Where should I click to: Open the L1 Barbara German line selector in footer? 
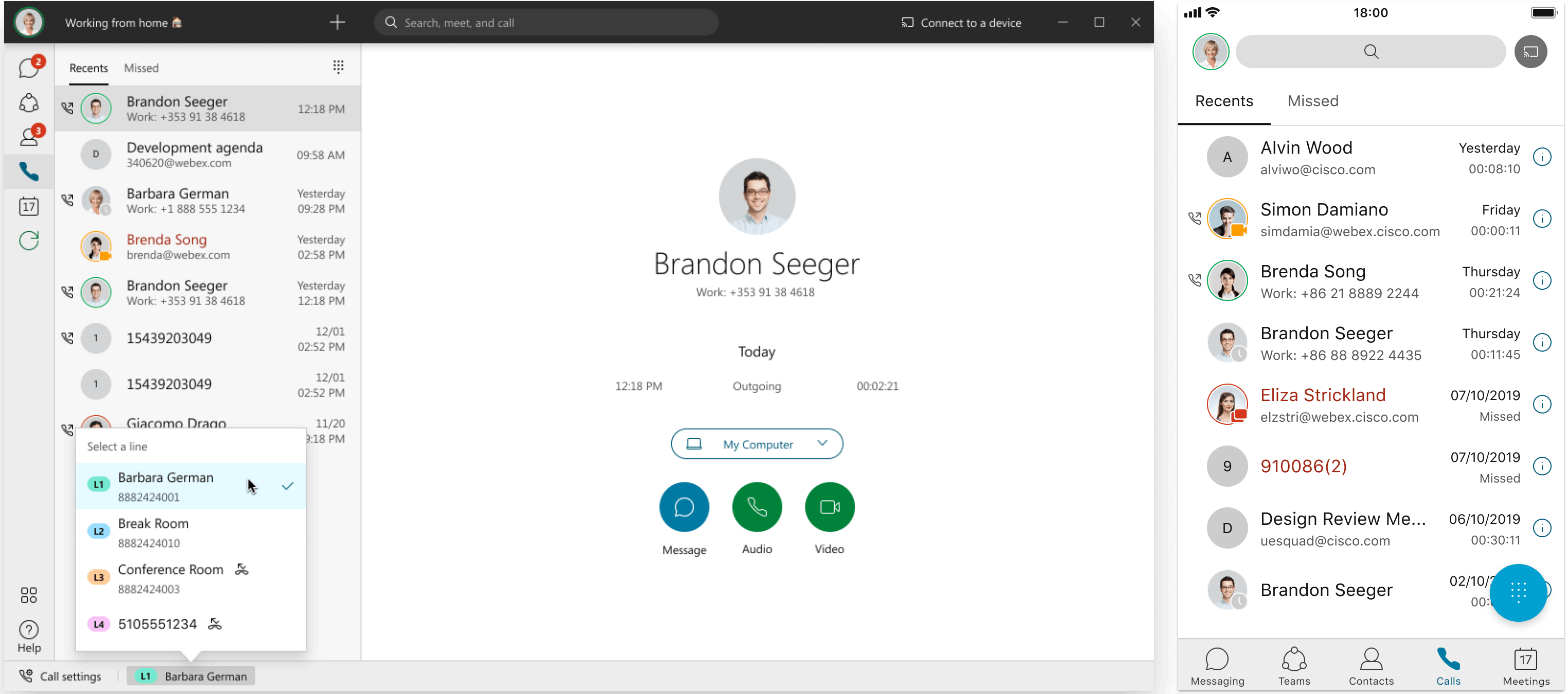191,677
